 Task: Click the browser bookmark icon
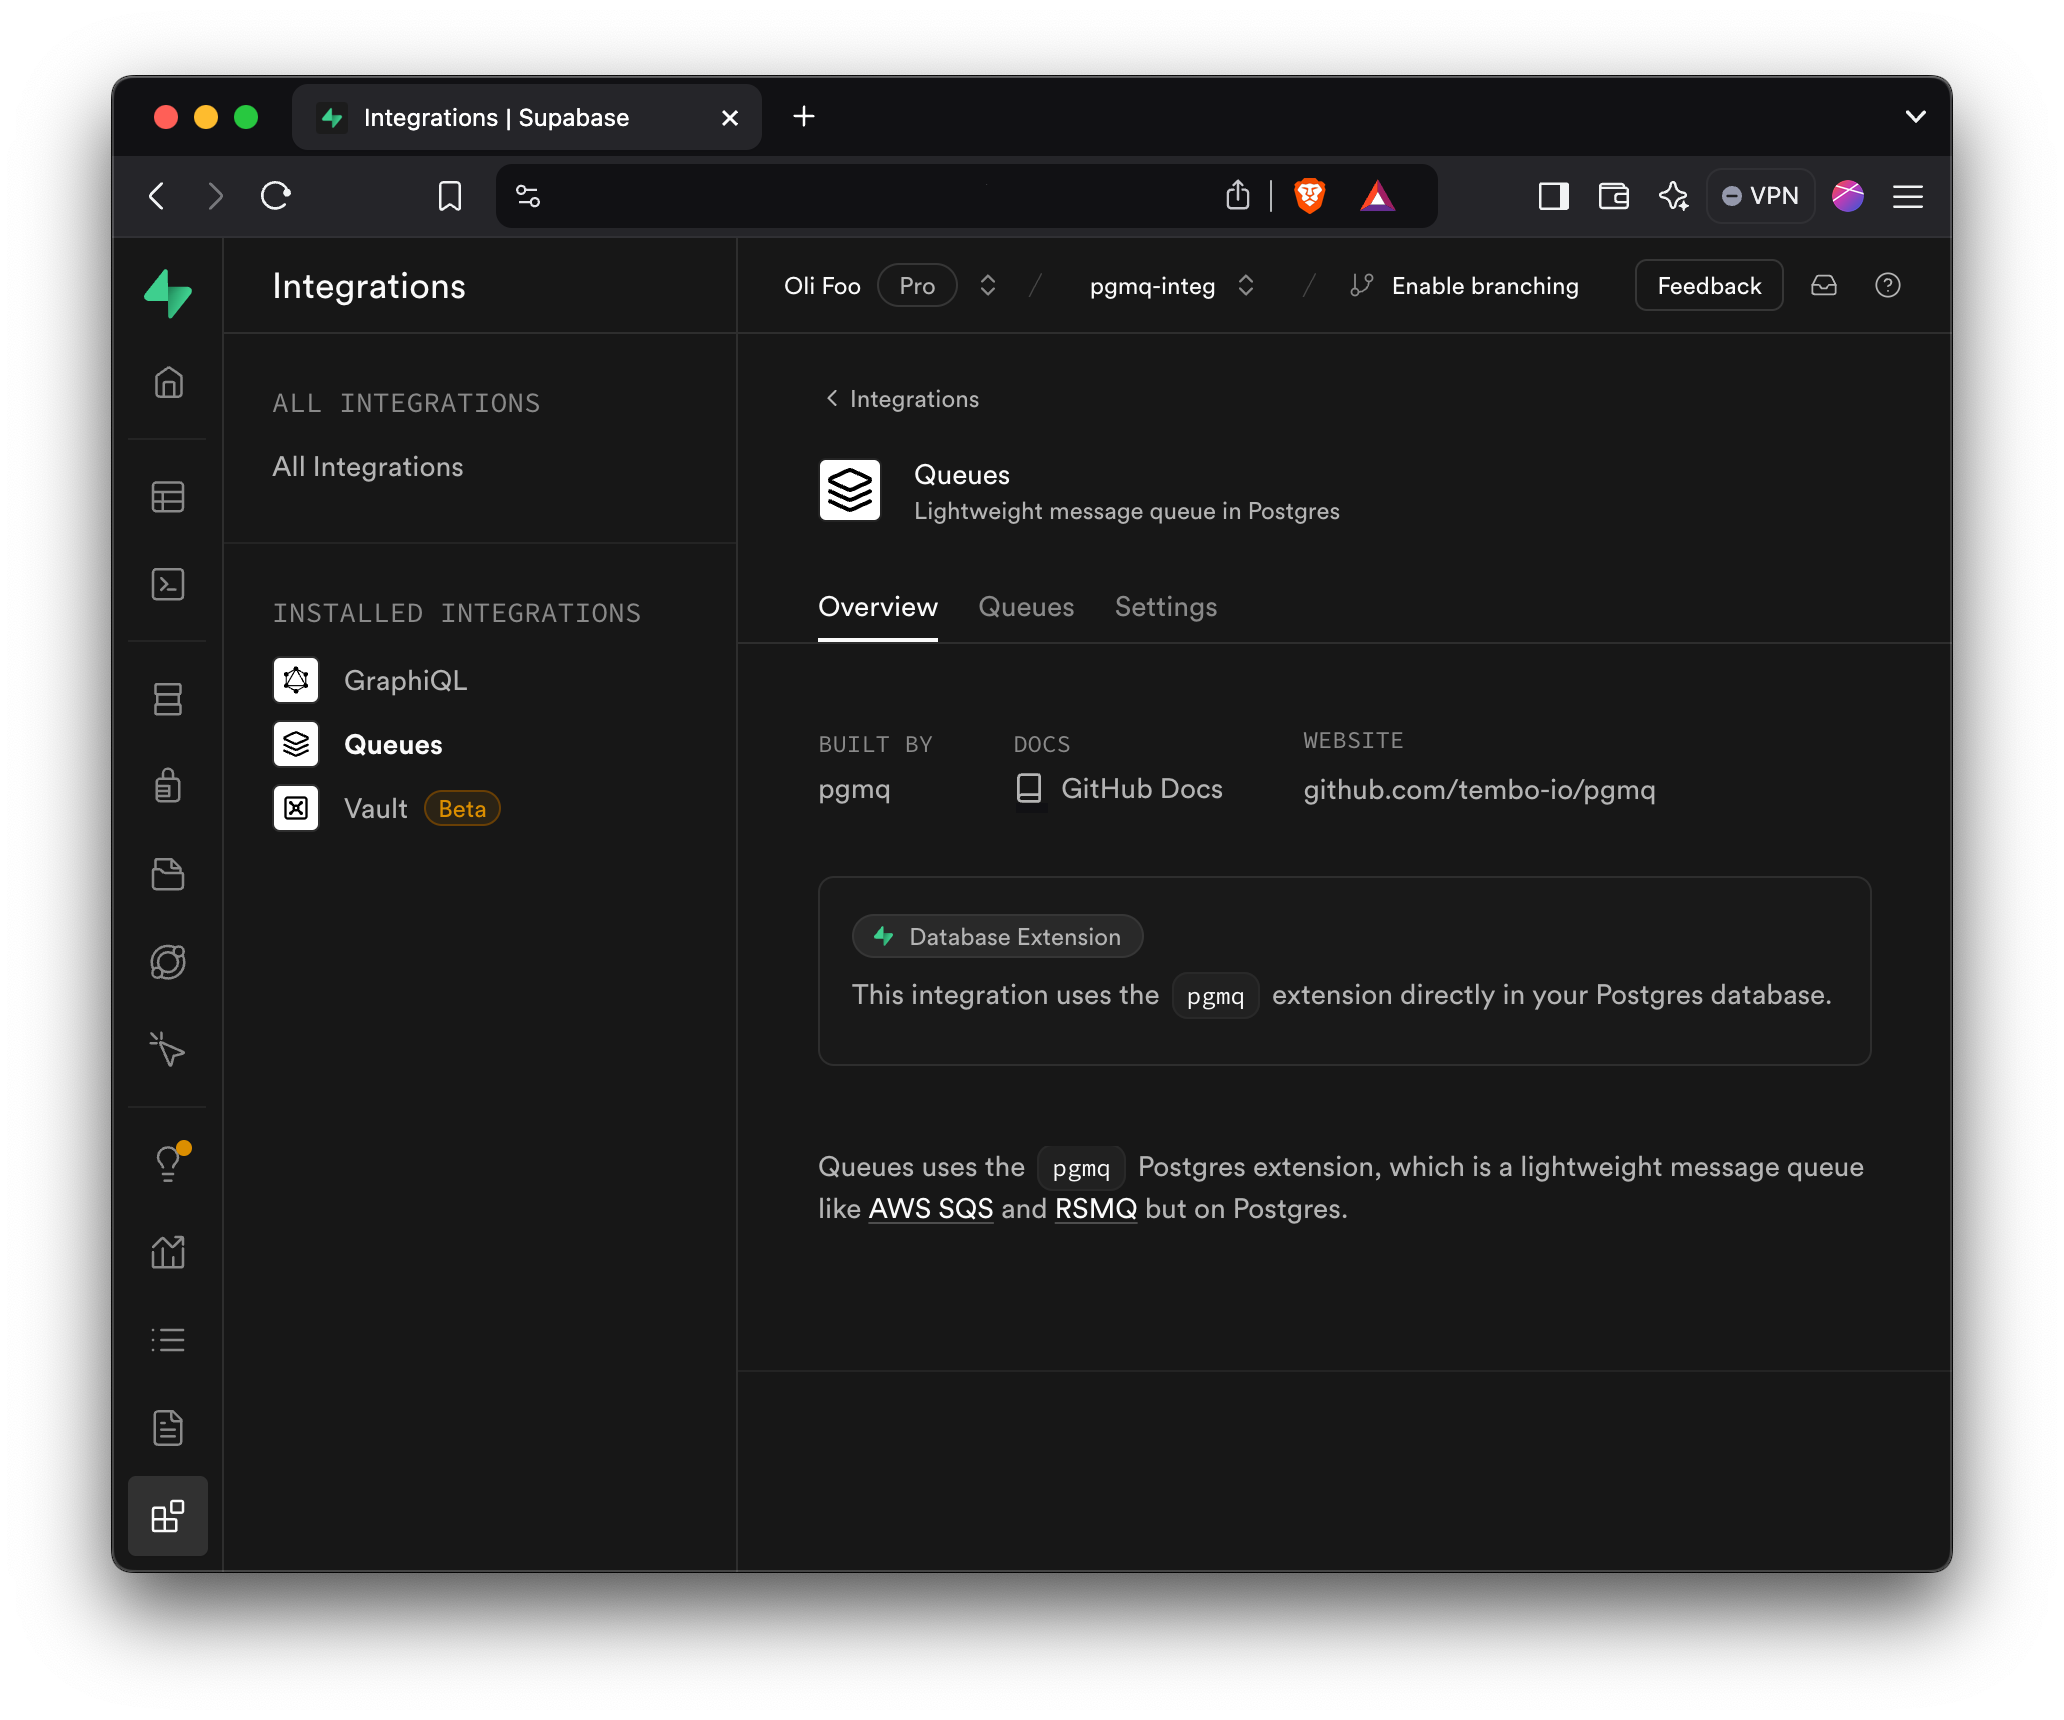click(450, 196)
